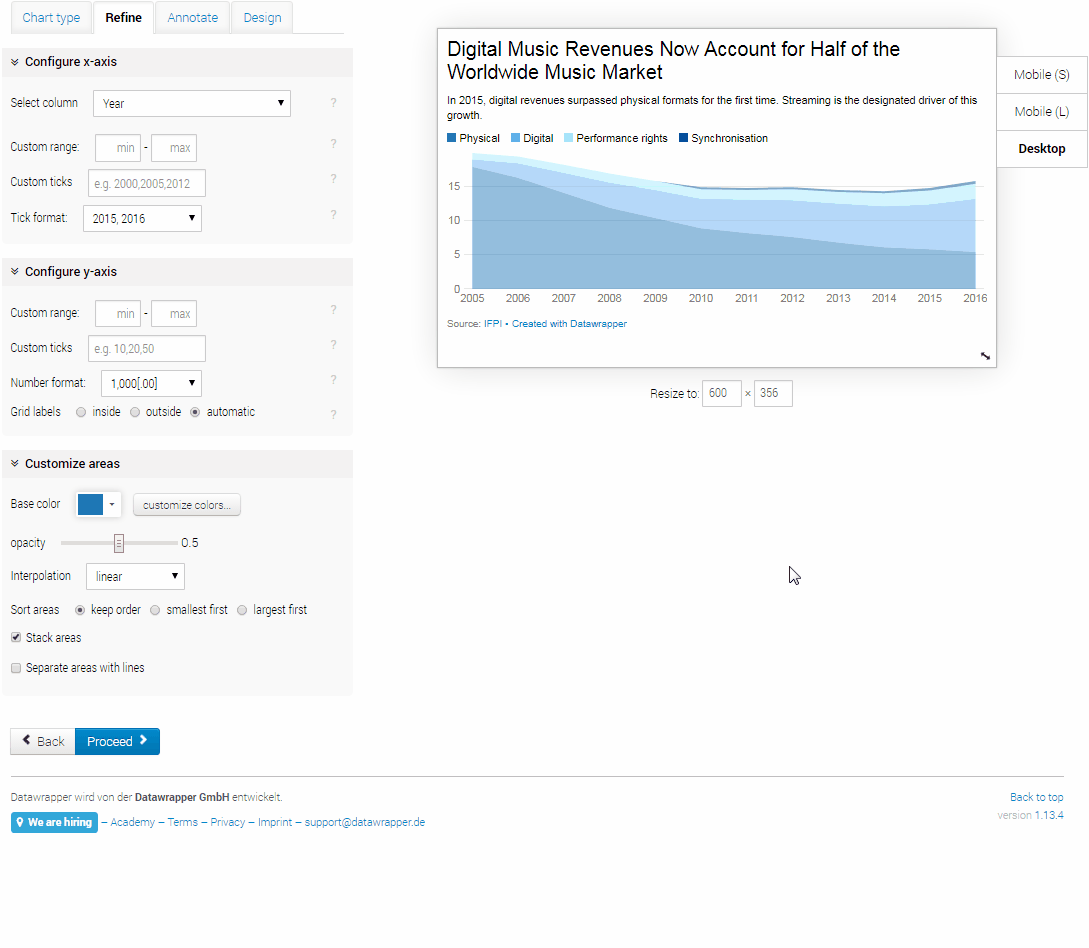1089x948 pixels.
Task: Click the y-axis custom range max field
Action: coord(174,314)
